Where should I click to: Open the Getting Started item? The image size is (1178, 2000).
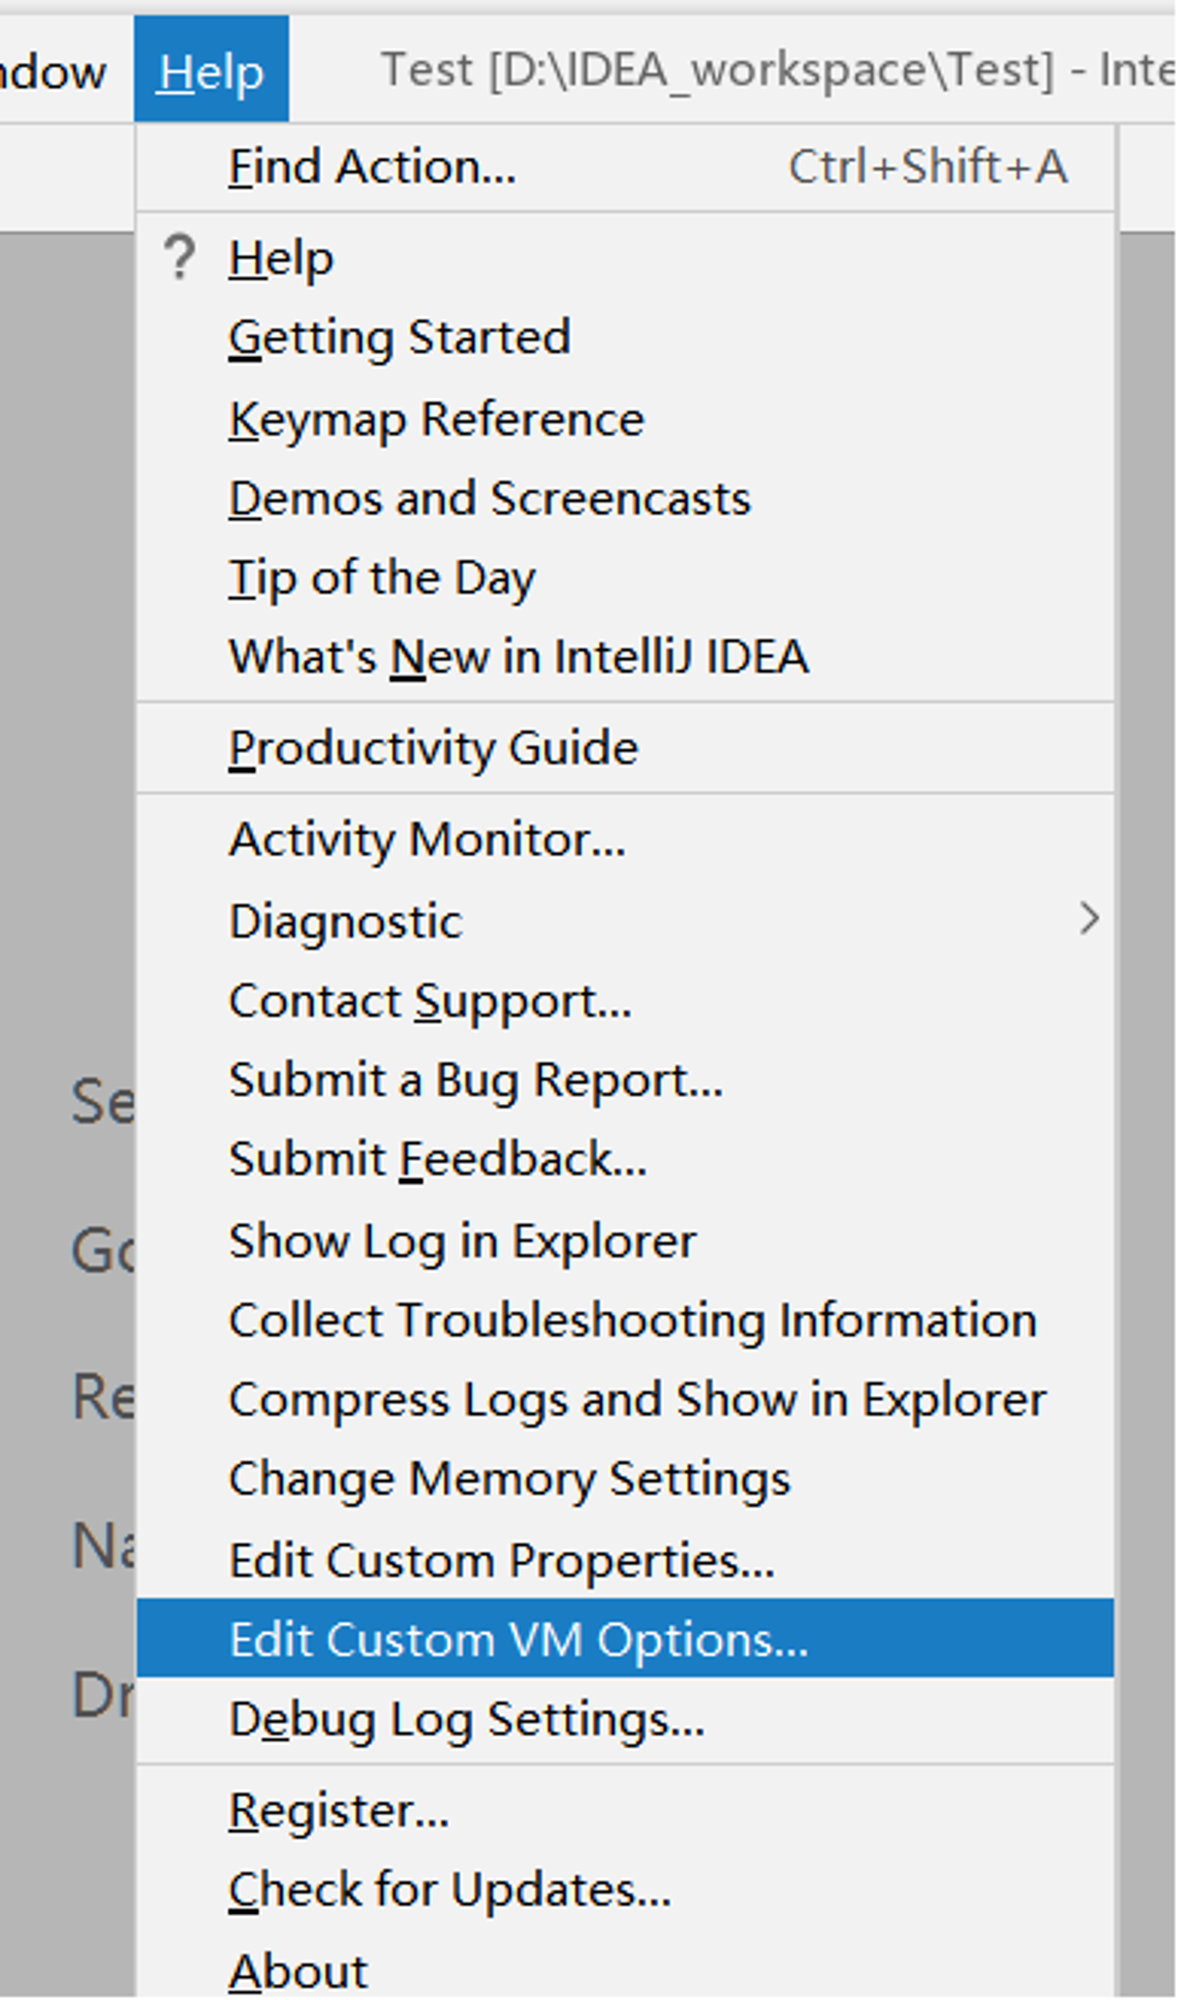click(626, 338)
